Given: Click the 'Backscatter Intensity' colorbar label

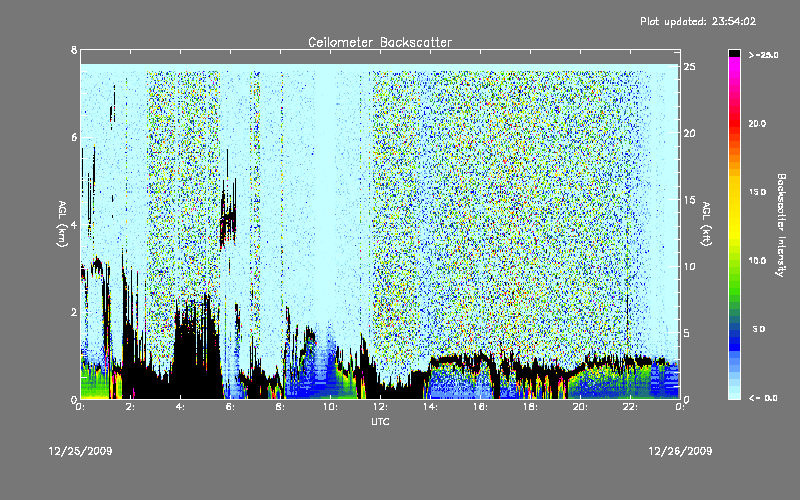Looking at the screenshot, I should [x=781, y=225].
